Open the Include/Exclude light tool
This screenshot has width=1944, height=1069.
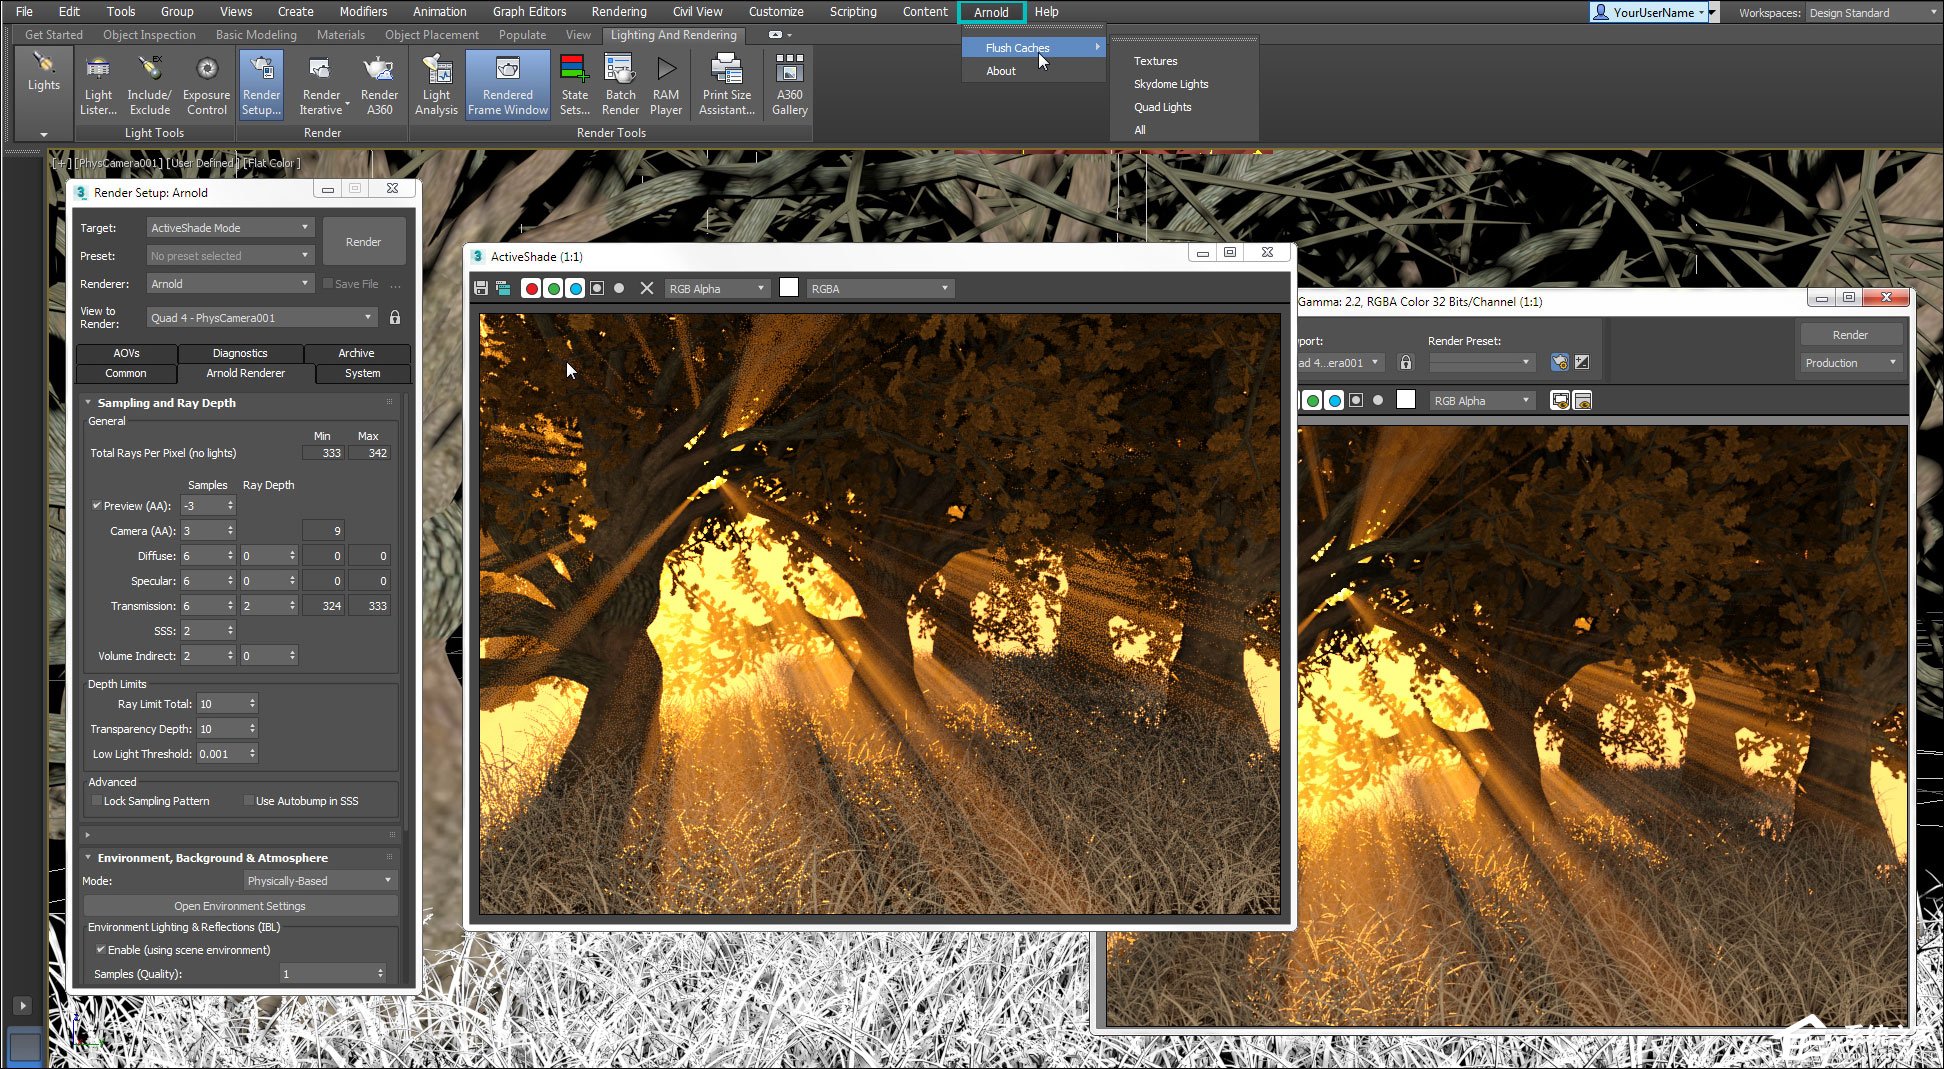(x=149, y=85)
